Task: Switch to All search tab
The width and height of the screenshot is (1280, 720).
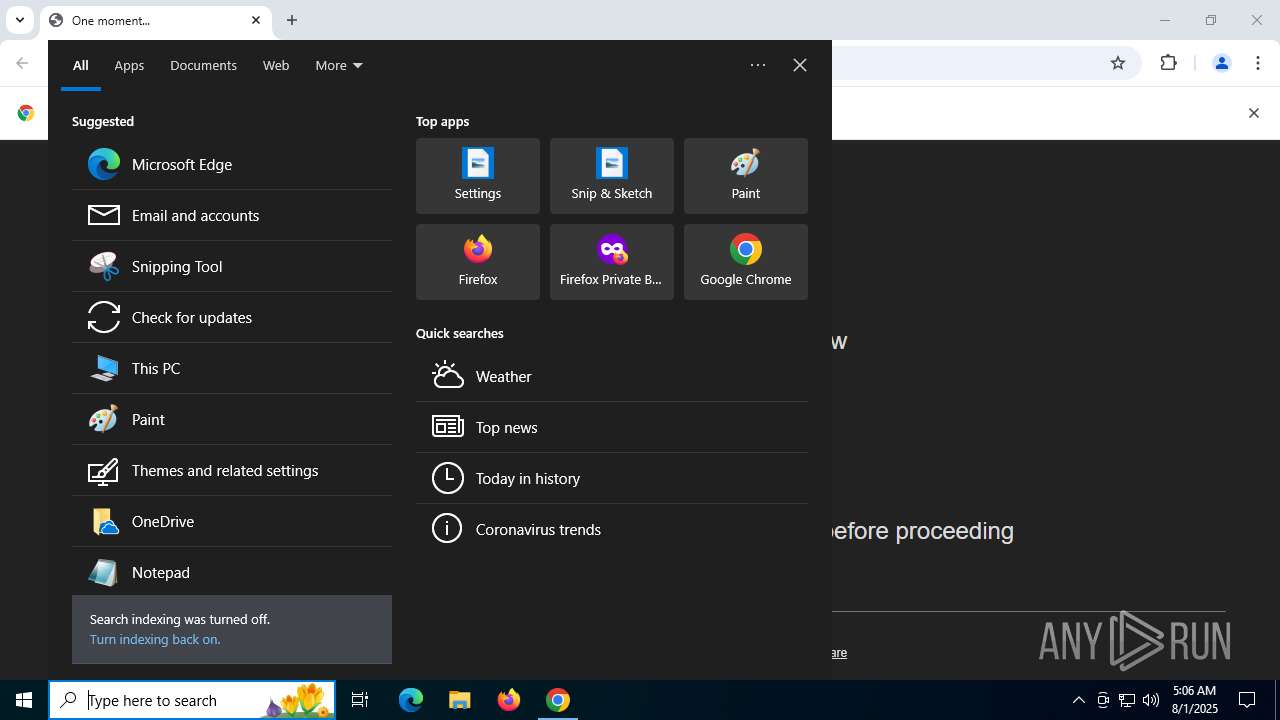Action: 81,65
